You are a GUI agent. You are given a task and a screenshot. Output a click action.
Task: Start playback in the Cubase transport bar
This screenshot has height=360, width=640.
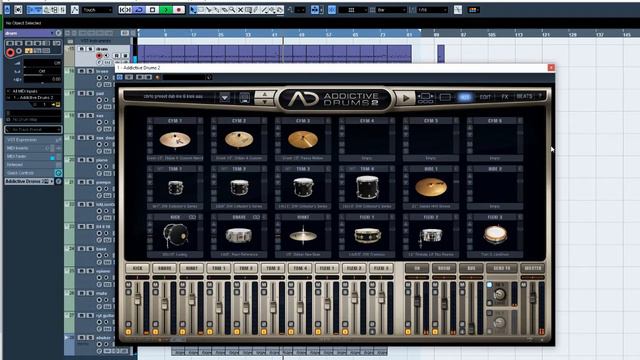click(x=165, y=9)
